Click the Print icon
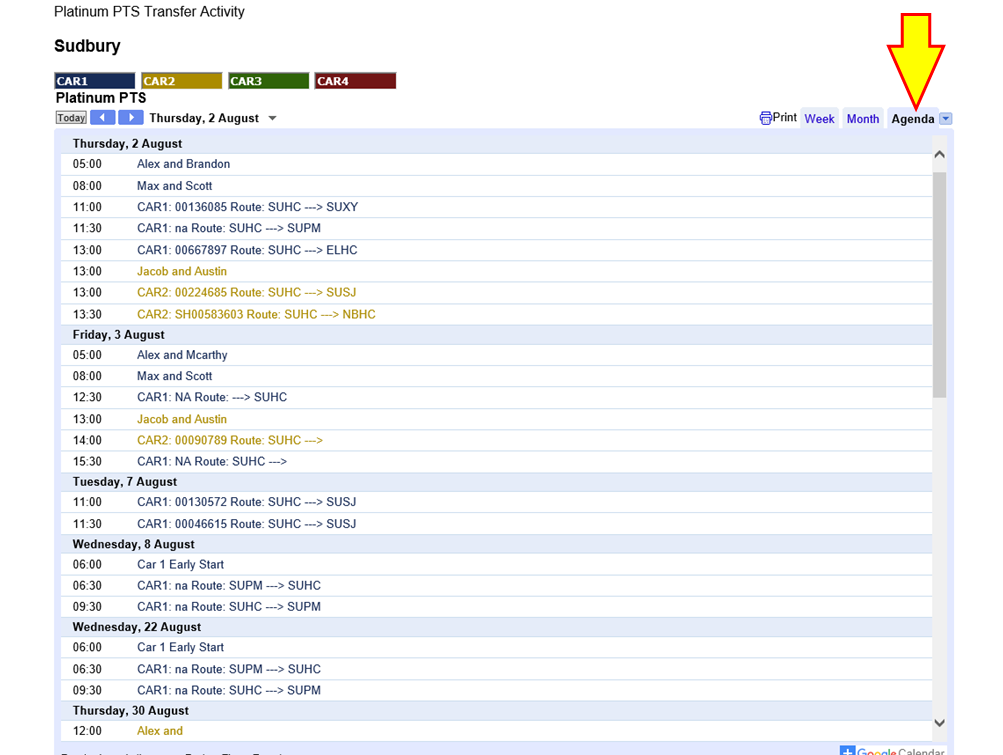This screenshot has width=1003, height=755. (766, 118)
